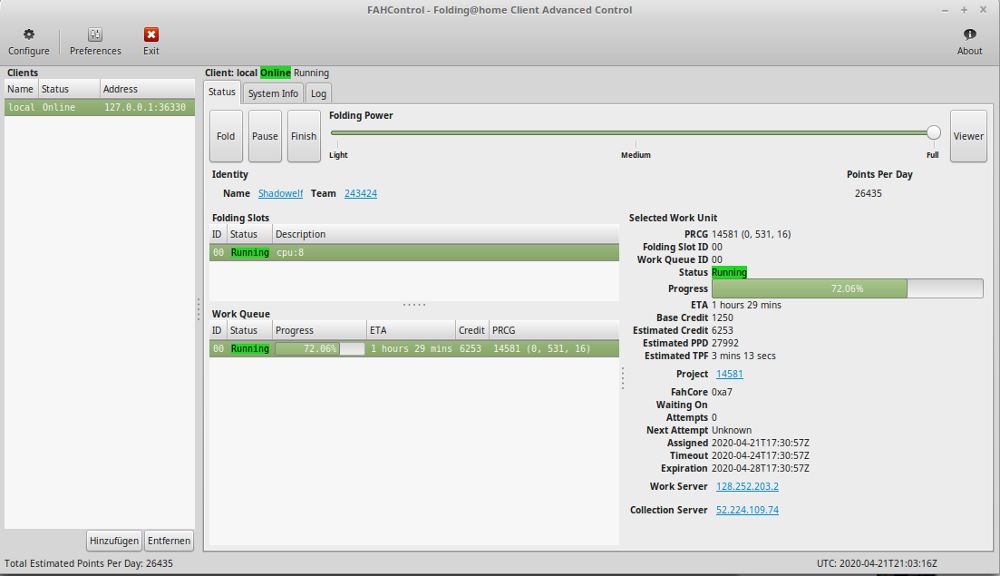Click the Timeout 2020-04-24 value
The width and height of the screenshot is (1000, 576).
760,455
